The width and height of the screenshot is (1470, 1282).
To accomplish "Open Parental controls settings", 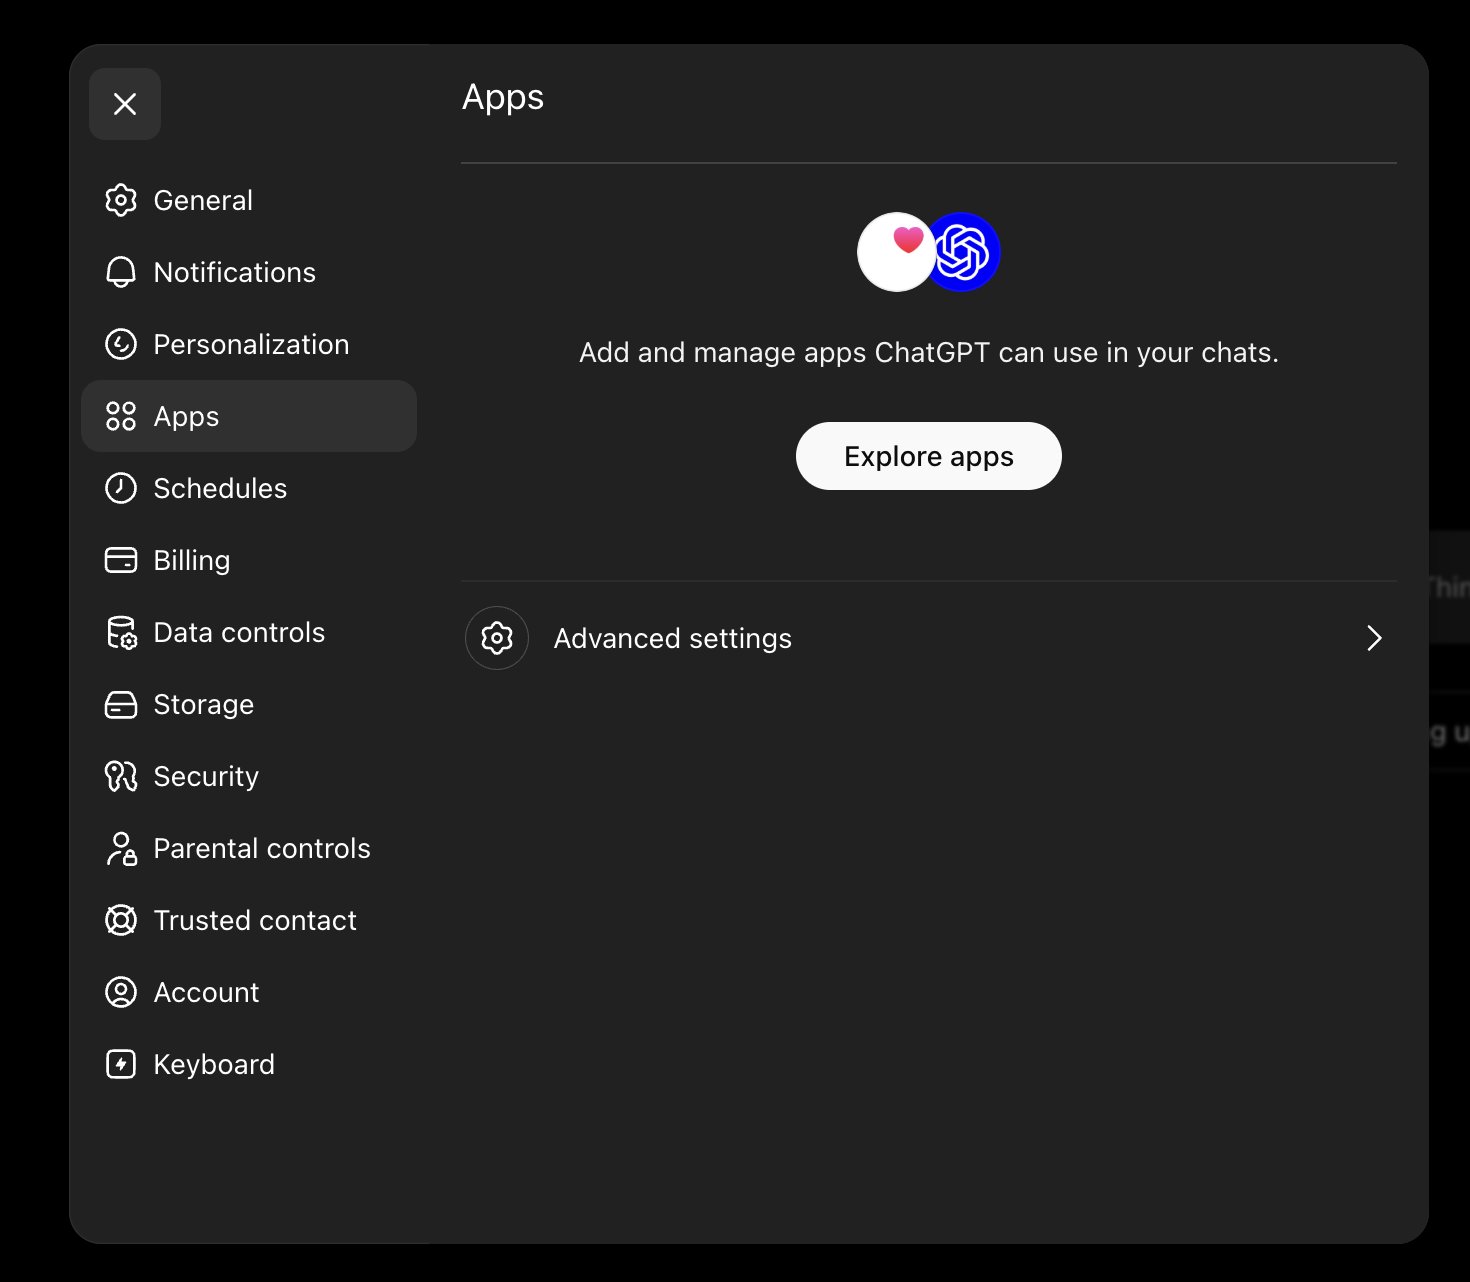I will tap(249, 848).
